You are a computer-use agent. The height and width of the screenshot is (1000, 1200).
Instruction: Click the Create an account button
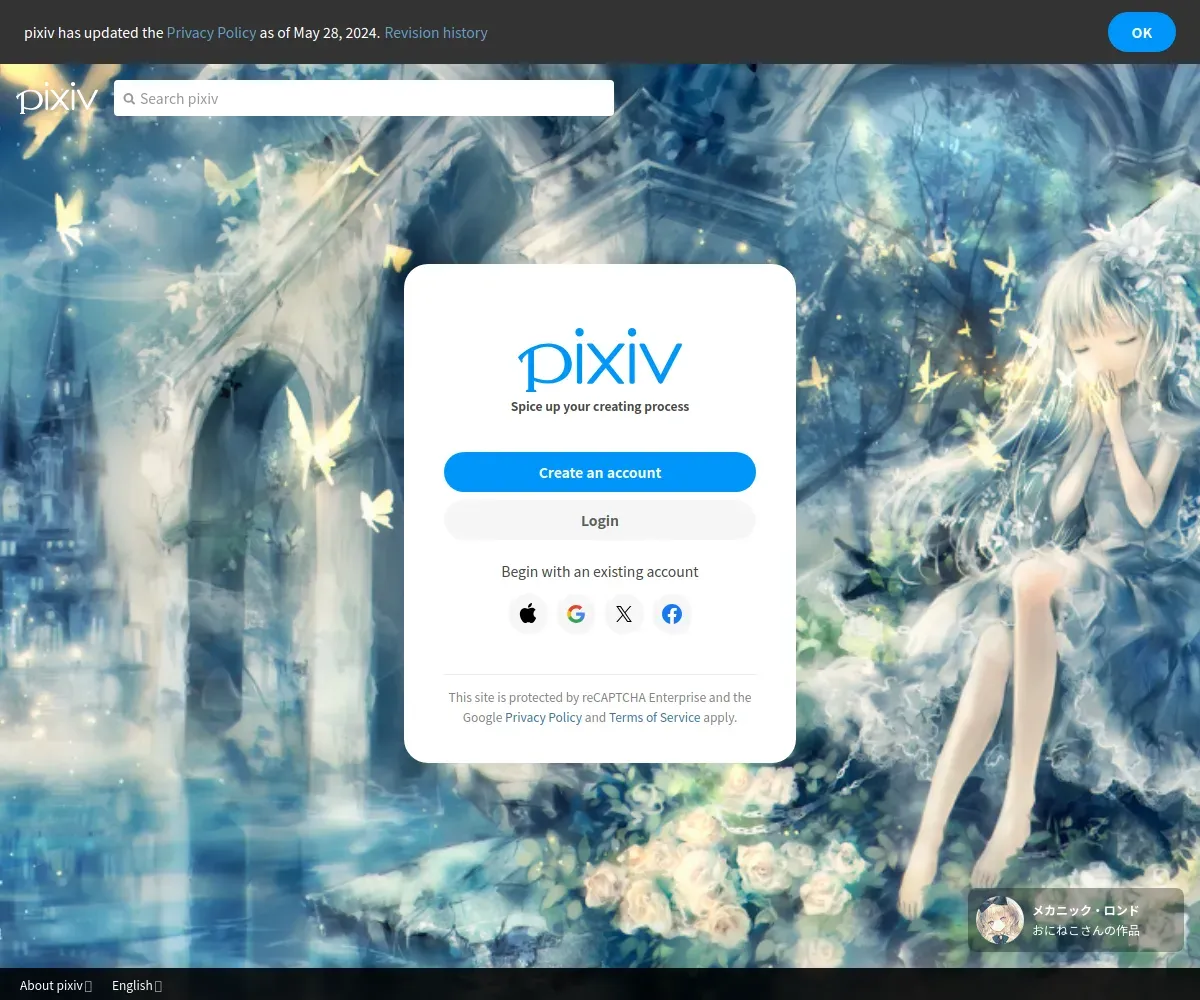(x=600, y=472)
